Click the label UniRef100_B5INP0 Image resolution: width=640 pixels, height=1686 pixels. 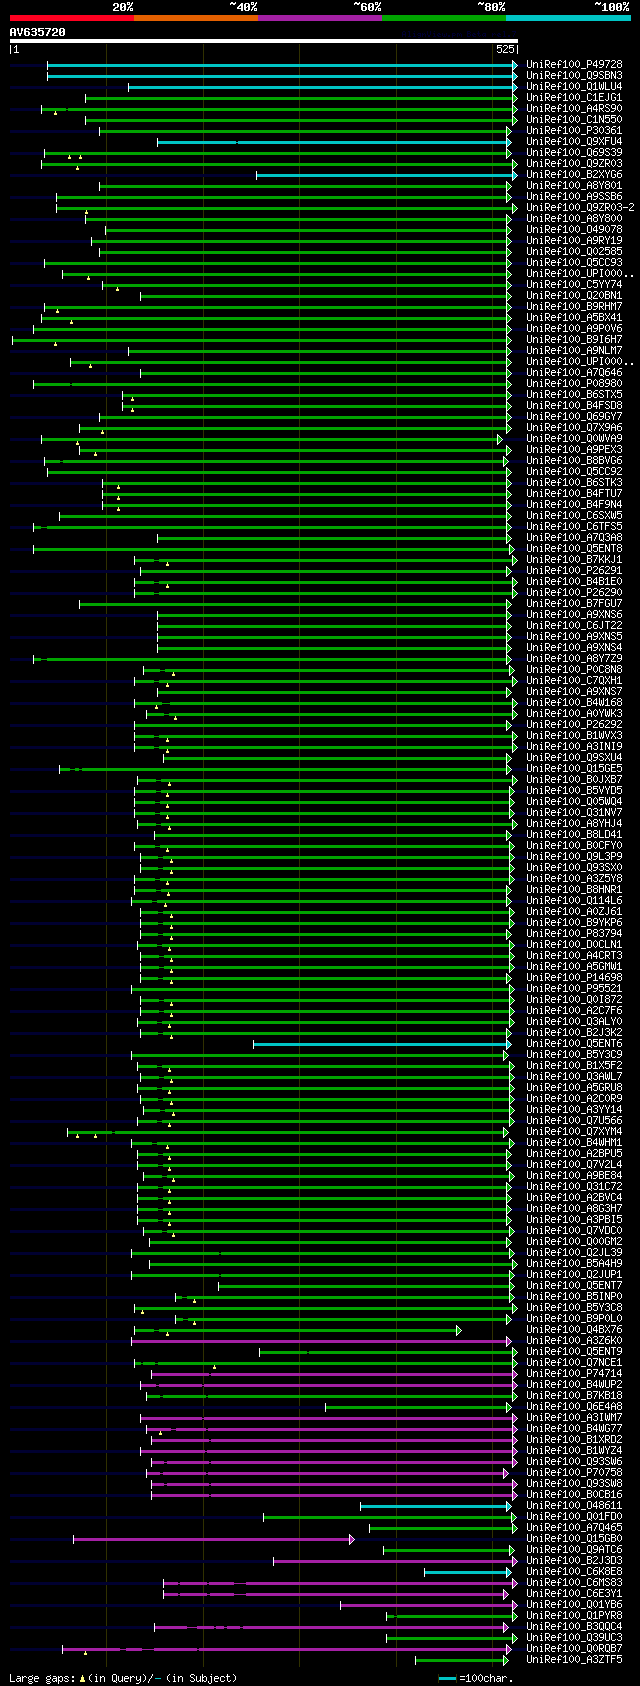click(x=574, y=1296)
